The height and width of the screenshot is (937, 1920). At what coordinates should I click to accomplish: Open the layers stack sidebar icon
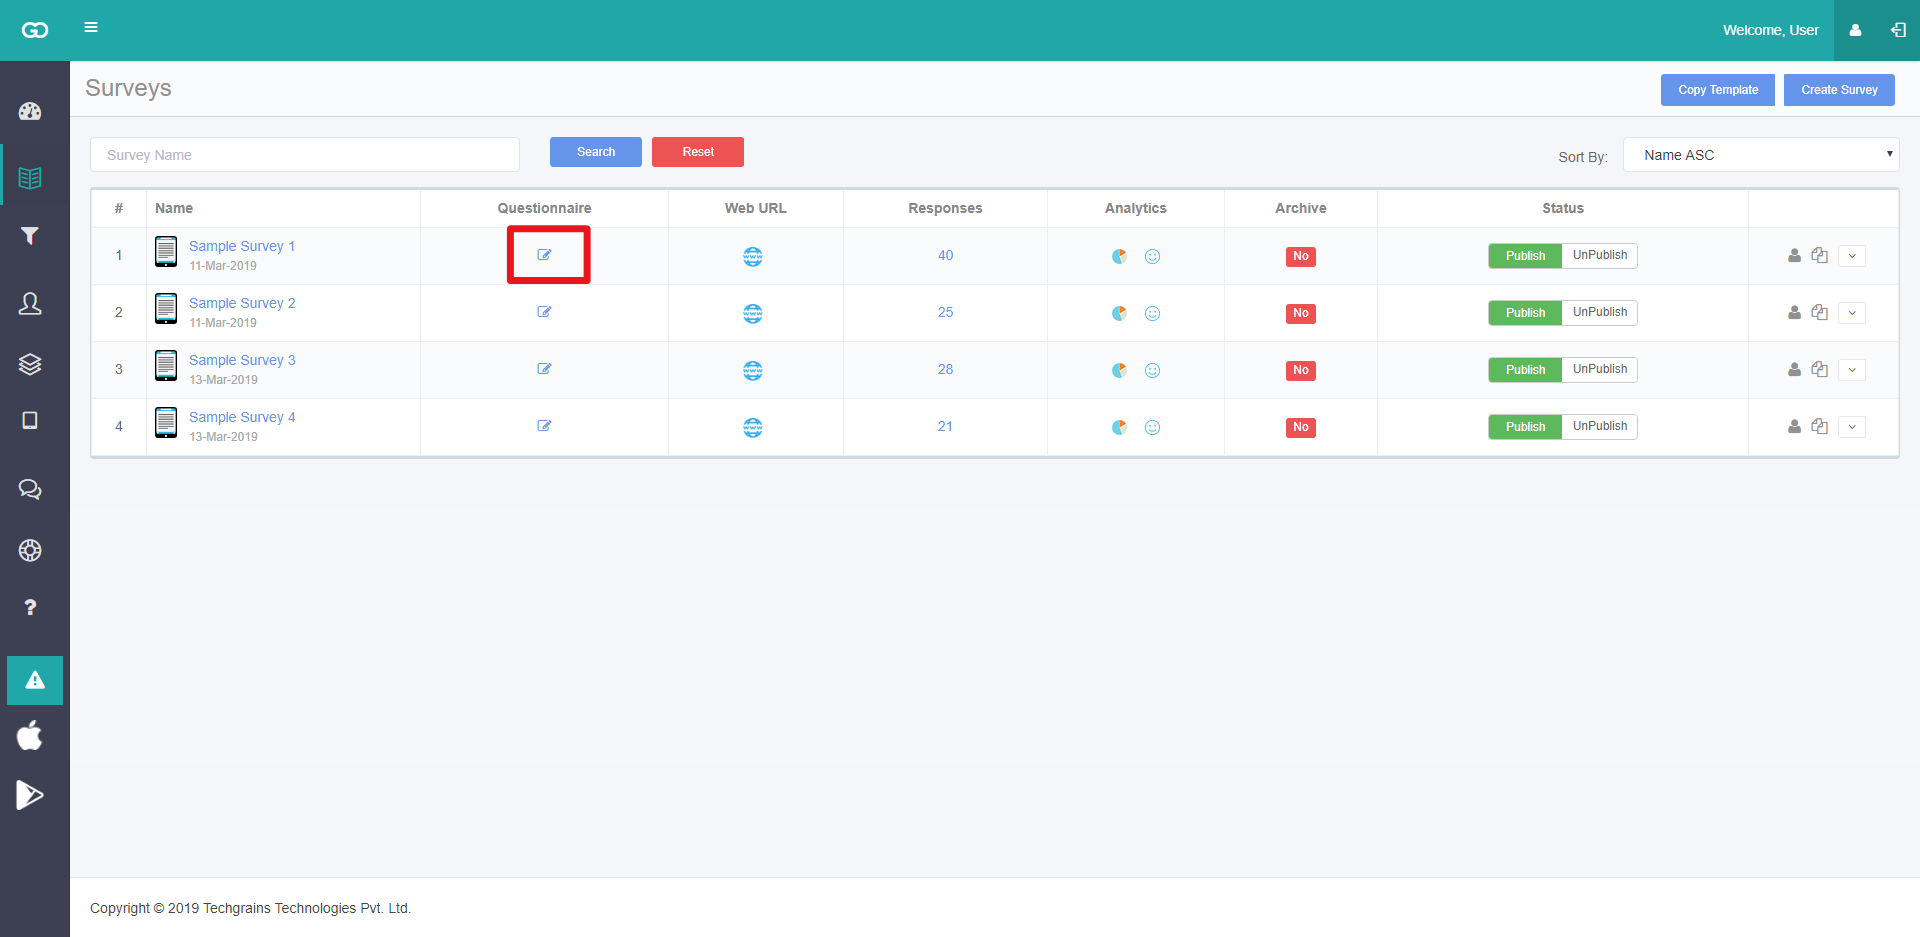pyautogui.click(x=30, y=364)
